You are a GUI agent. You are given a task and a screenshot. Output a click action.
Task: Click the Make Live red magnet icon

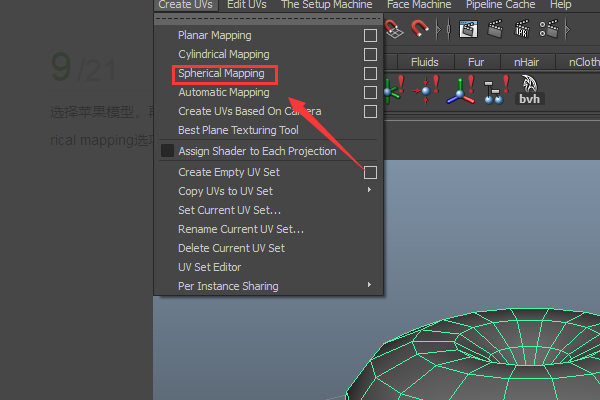tap(419, 29)
